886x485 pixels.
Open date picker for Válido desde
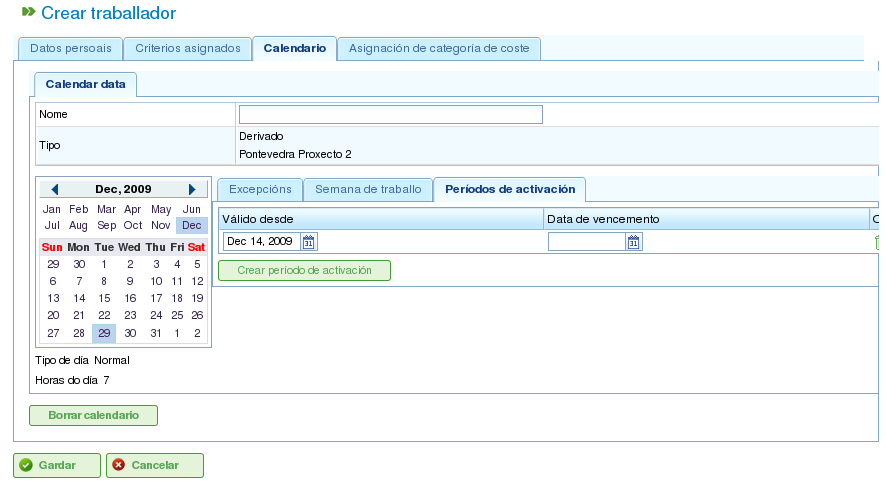309,242
